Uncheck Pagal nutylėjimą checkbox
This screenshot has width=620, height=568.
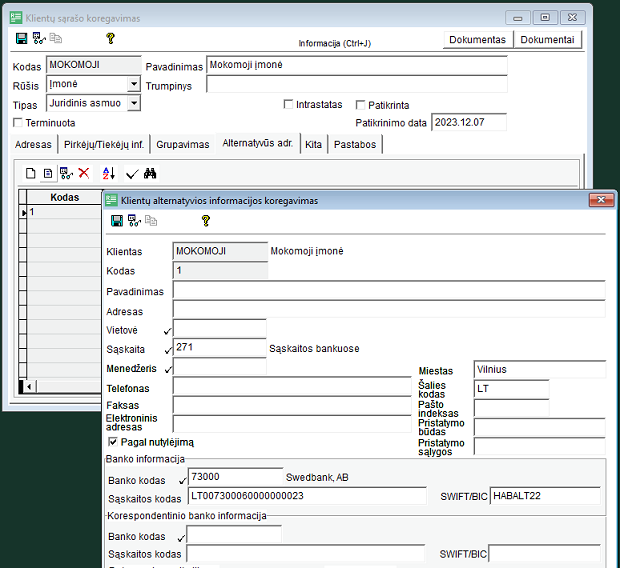113,442
